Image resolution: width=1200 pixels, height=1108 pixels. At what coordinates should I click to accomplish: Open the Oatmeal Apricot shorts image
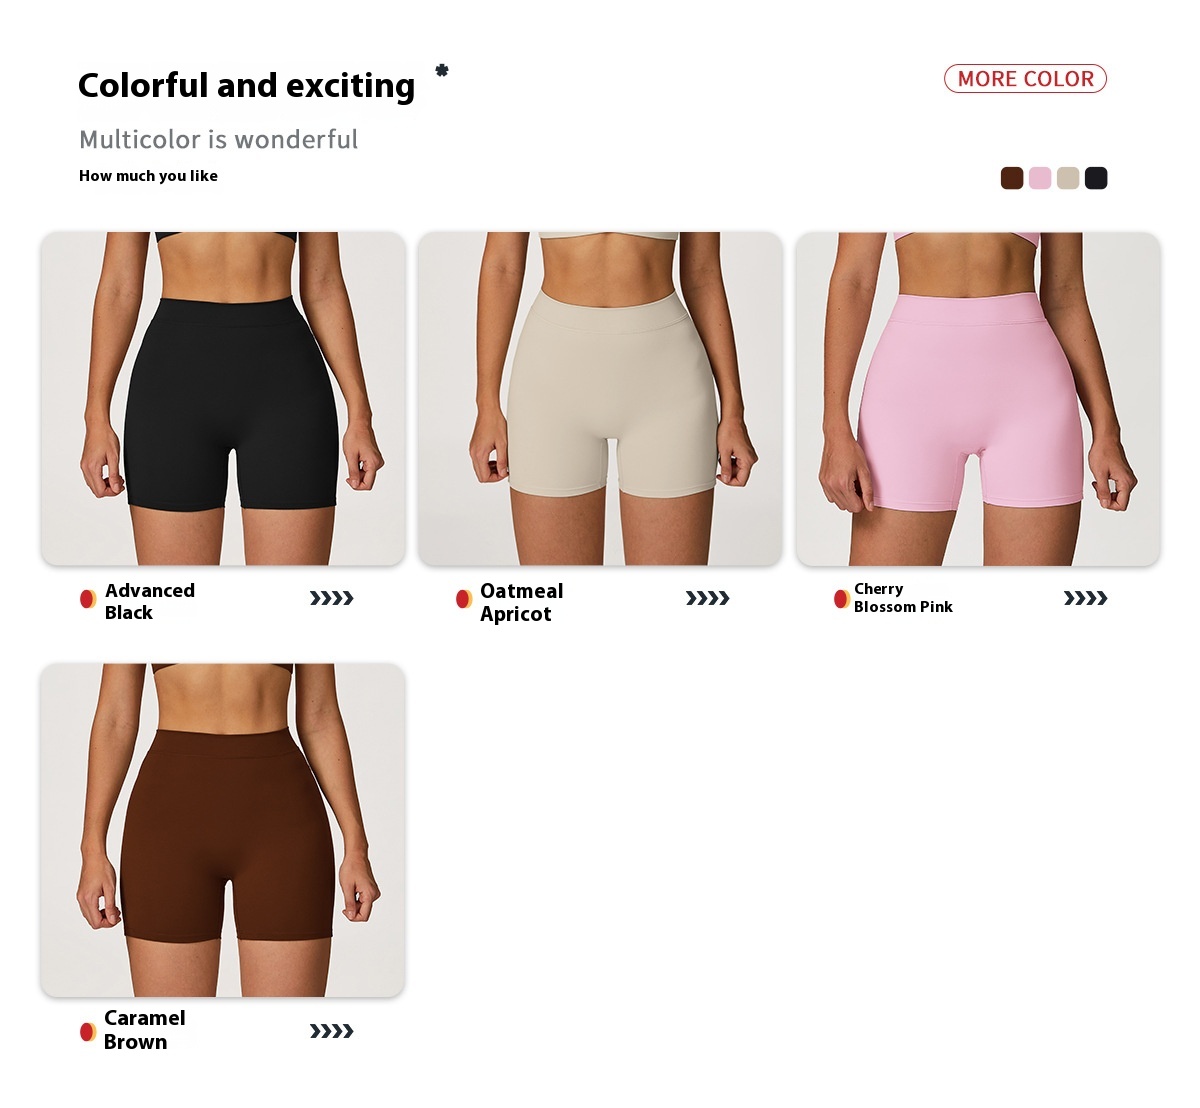click(600, 399)
